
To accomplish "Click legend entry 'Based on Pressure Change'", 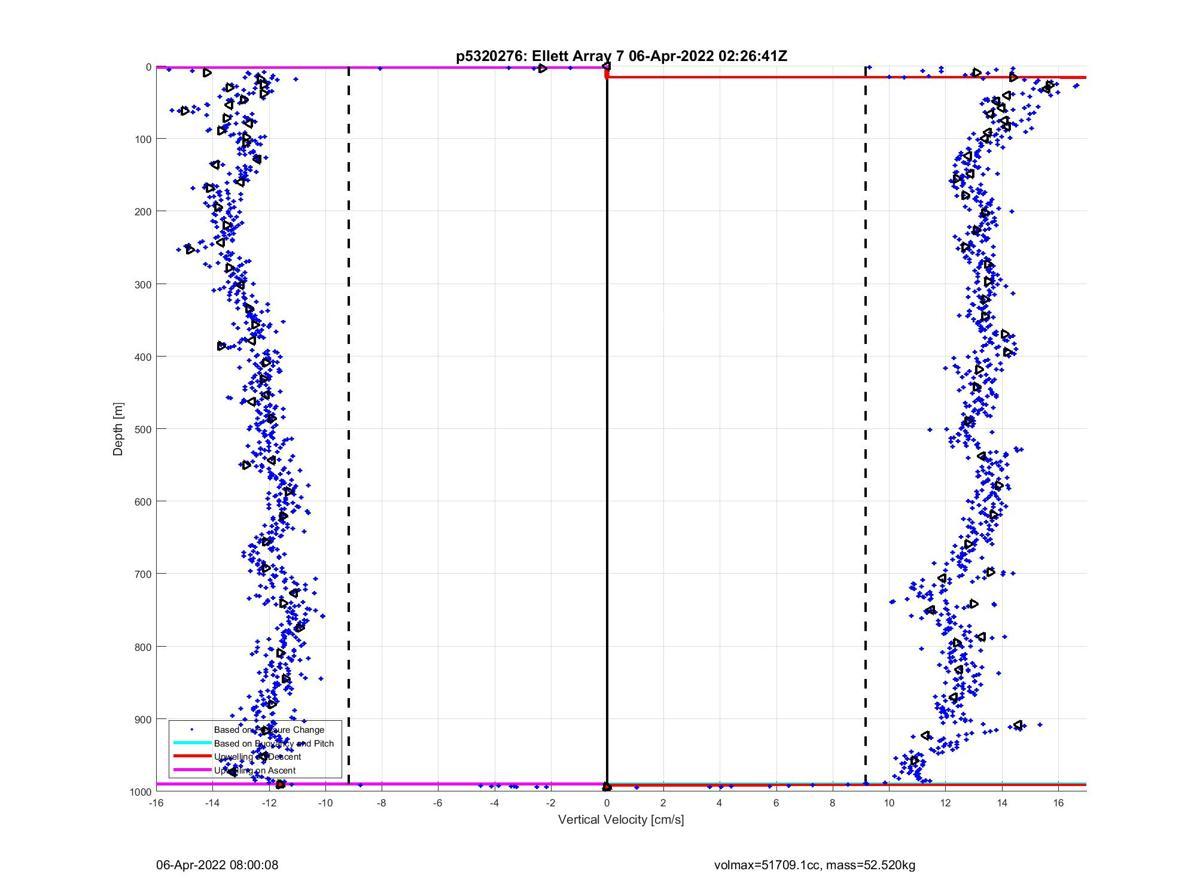I will pos(269,730).
